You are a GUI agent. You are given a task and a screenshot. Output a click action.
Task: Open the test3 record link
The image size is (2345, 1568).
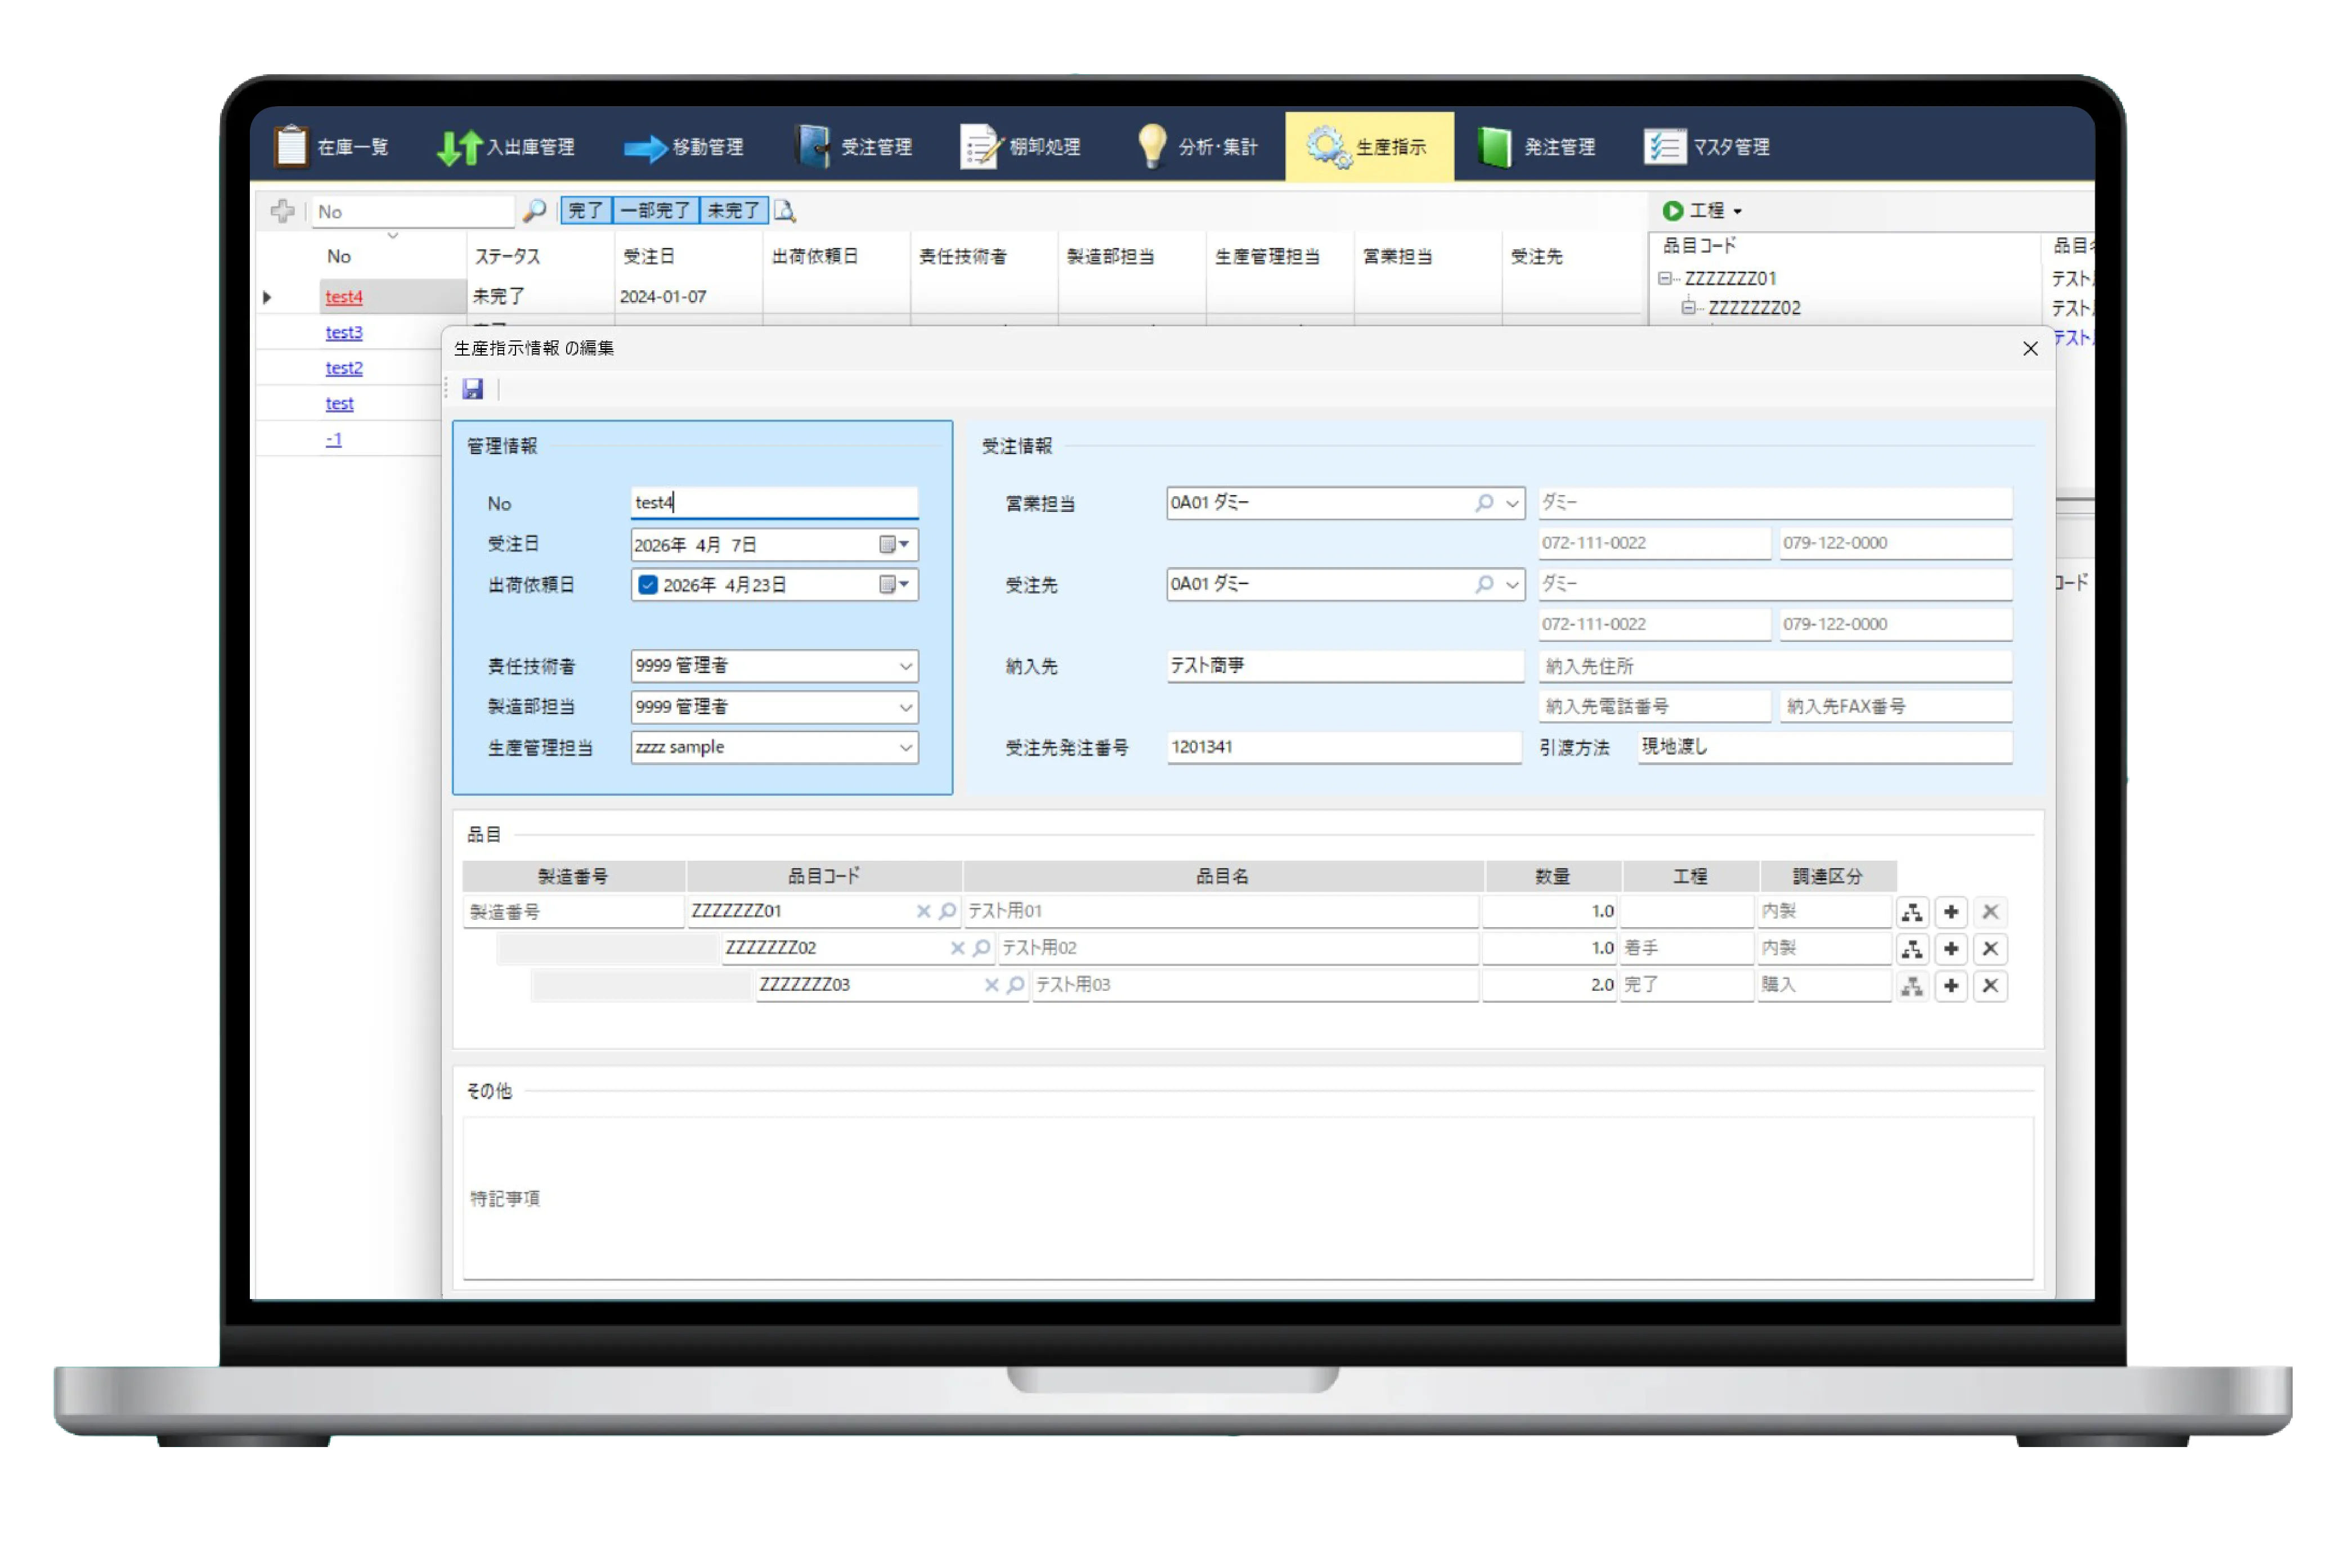pos(343,332)
